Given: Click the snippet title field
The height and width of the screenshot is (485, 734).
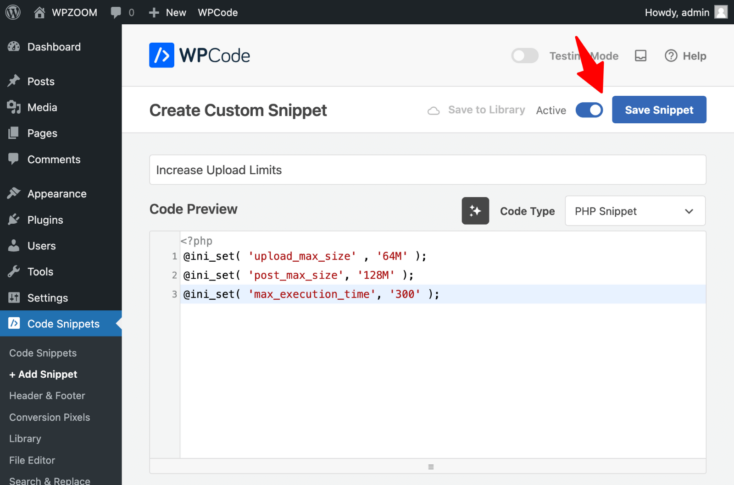Looking at the screenshot, I should (427, 169).
